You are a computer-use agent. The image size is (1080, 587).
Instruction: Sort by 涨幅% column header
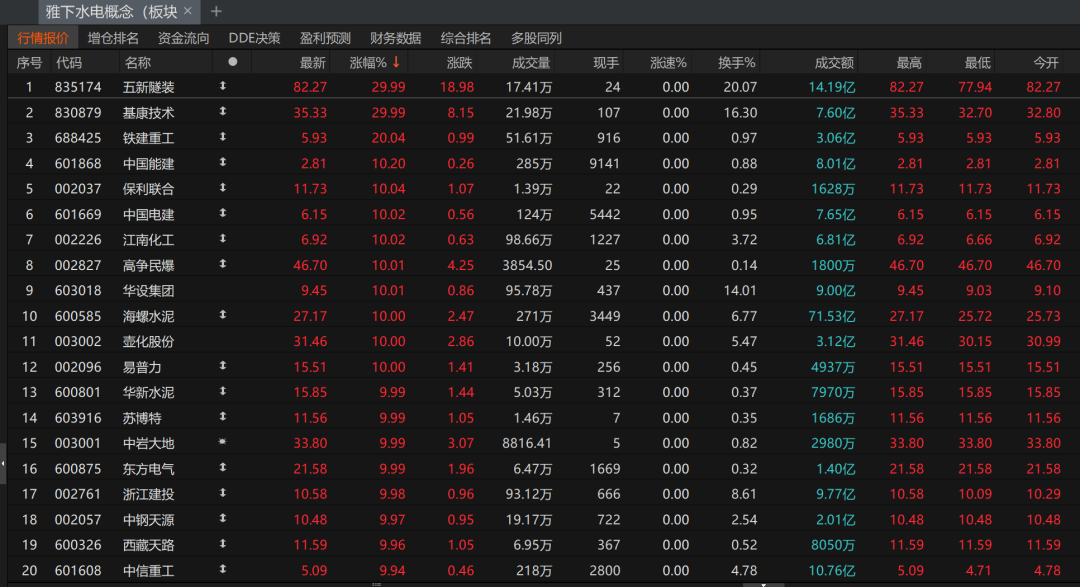[x=368, y=63]
